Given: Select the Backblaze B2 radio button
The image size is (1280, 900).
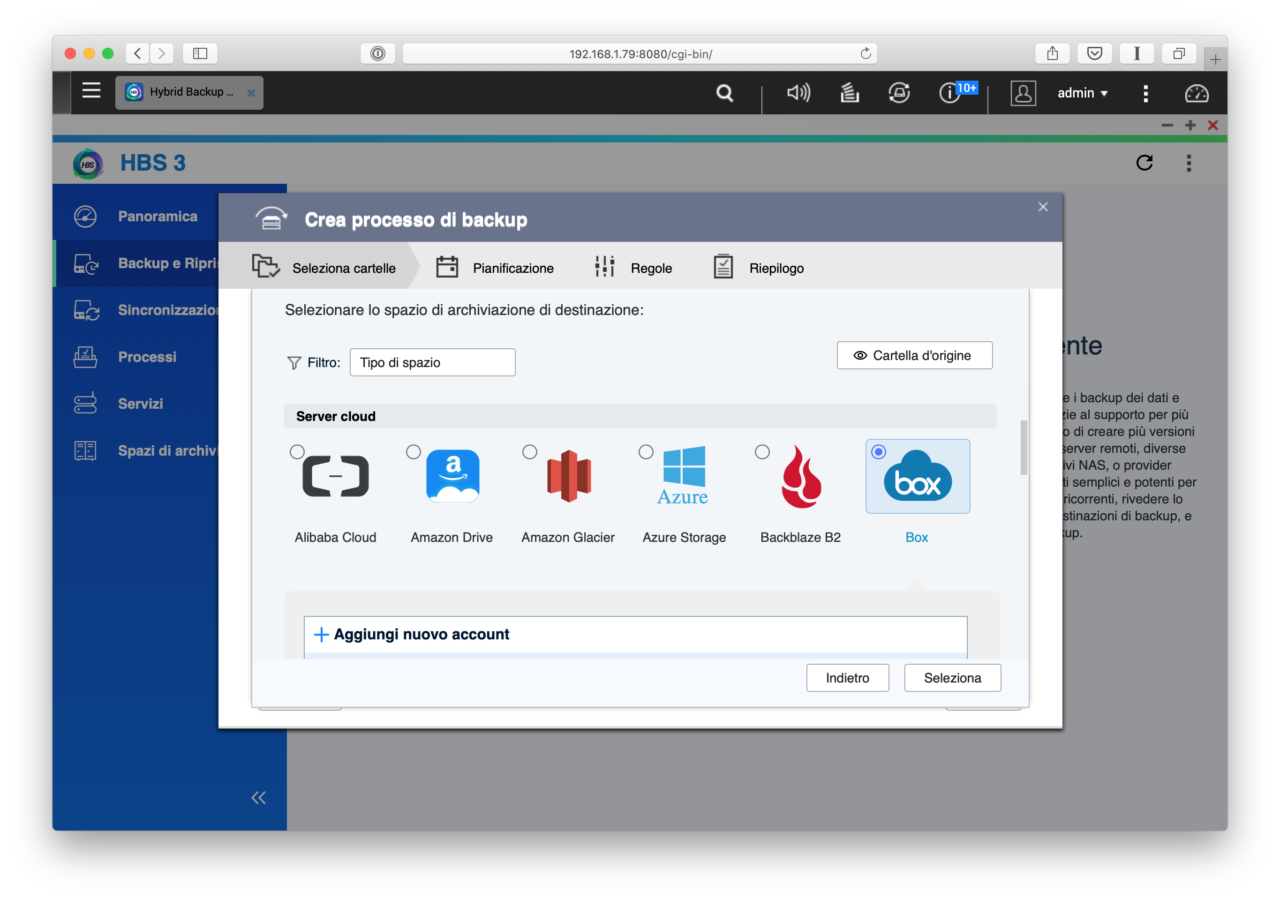Looking at the screenshot, I should [762, 452].
